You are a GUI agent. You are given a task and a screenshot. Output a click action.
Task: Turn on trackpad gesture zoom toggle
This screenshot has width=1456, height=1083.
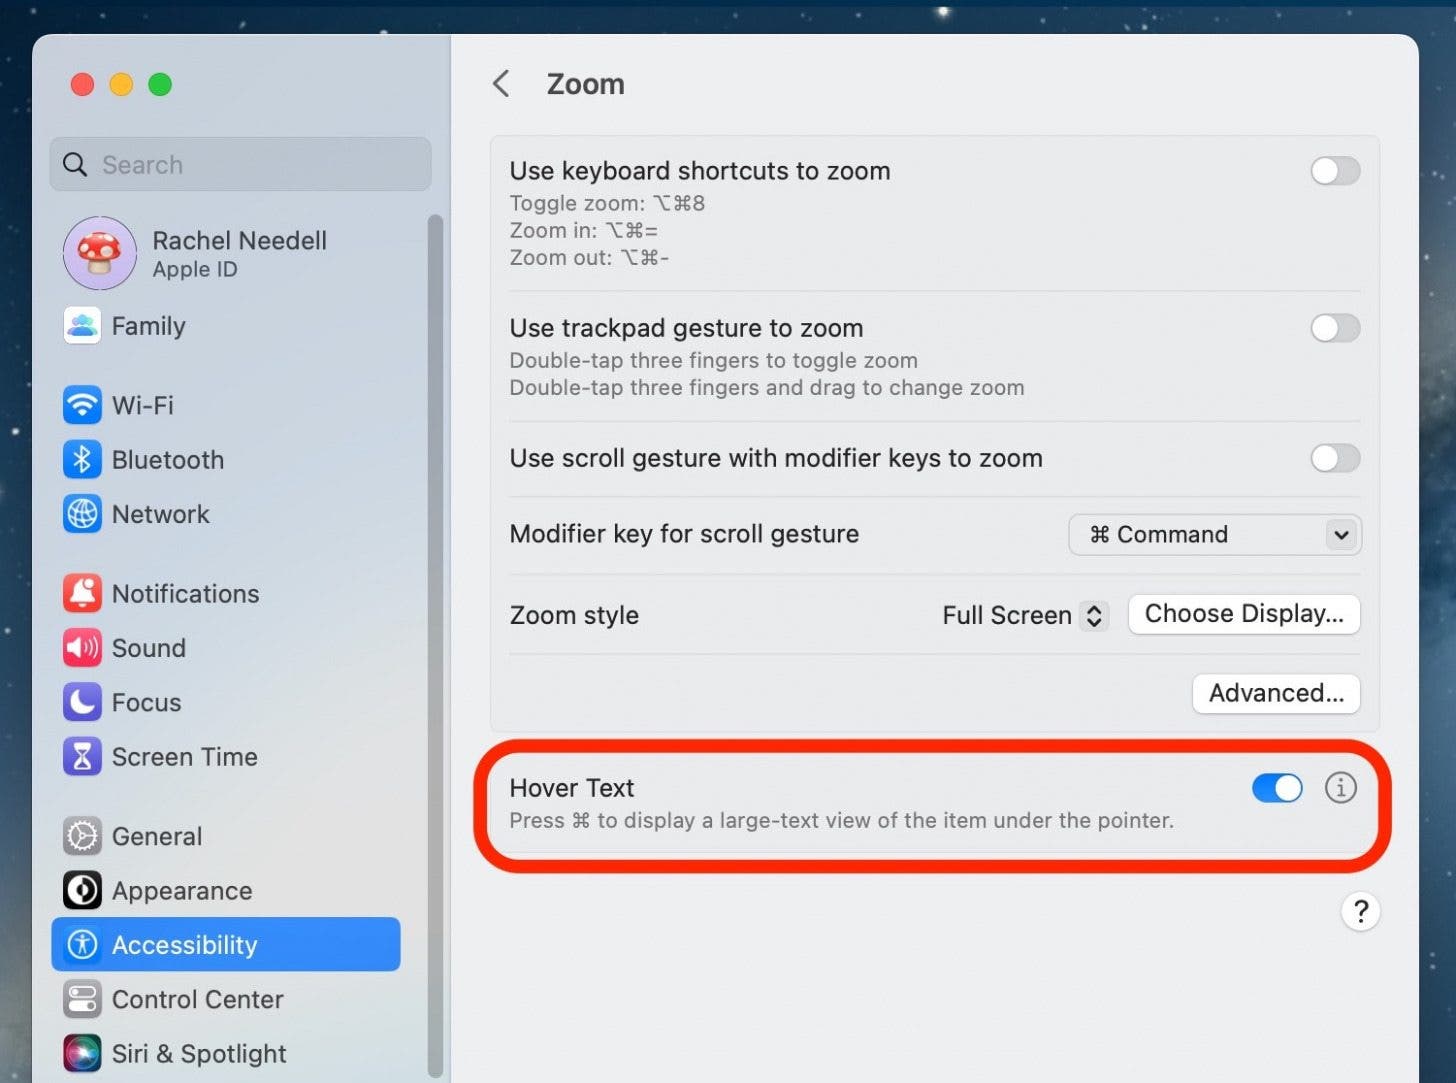pyautogui.click(x=1335, y=328)
